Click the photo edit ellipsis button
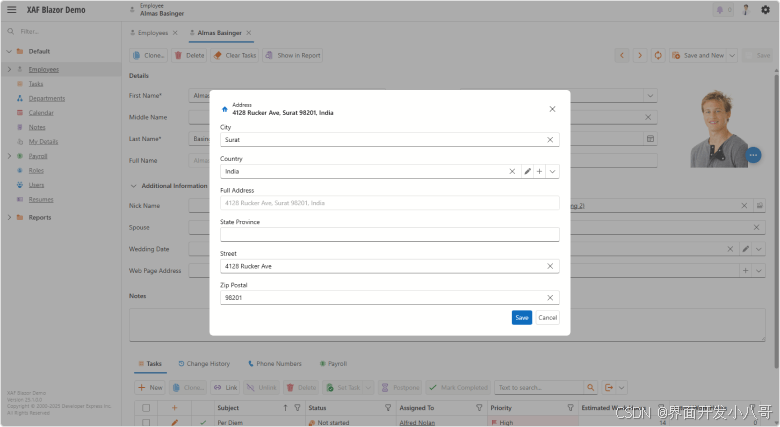This screenshot has width=780, height=427. tap(753, 155)
